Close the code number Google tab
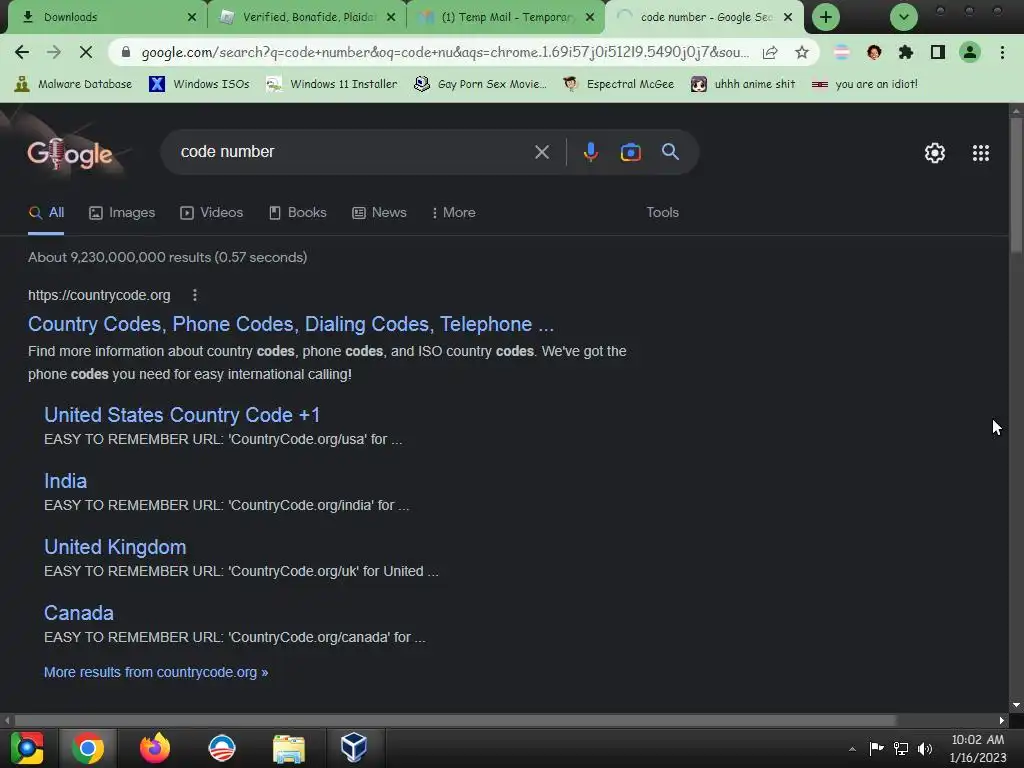Screen dimensions: 1024x768 (788, 17)
